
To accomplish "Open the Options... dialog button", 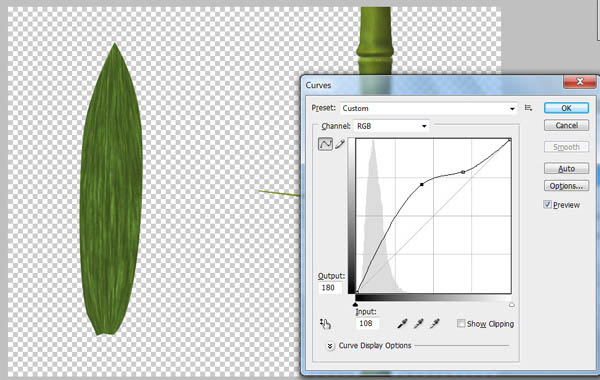I will pyautogui.click(x=566, y=186).
